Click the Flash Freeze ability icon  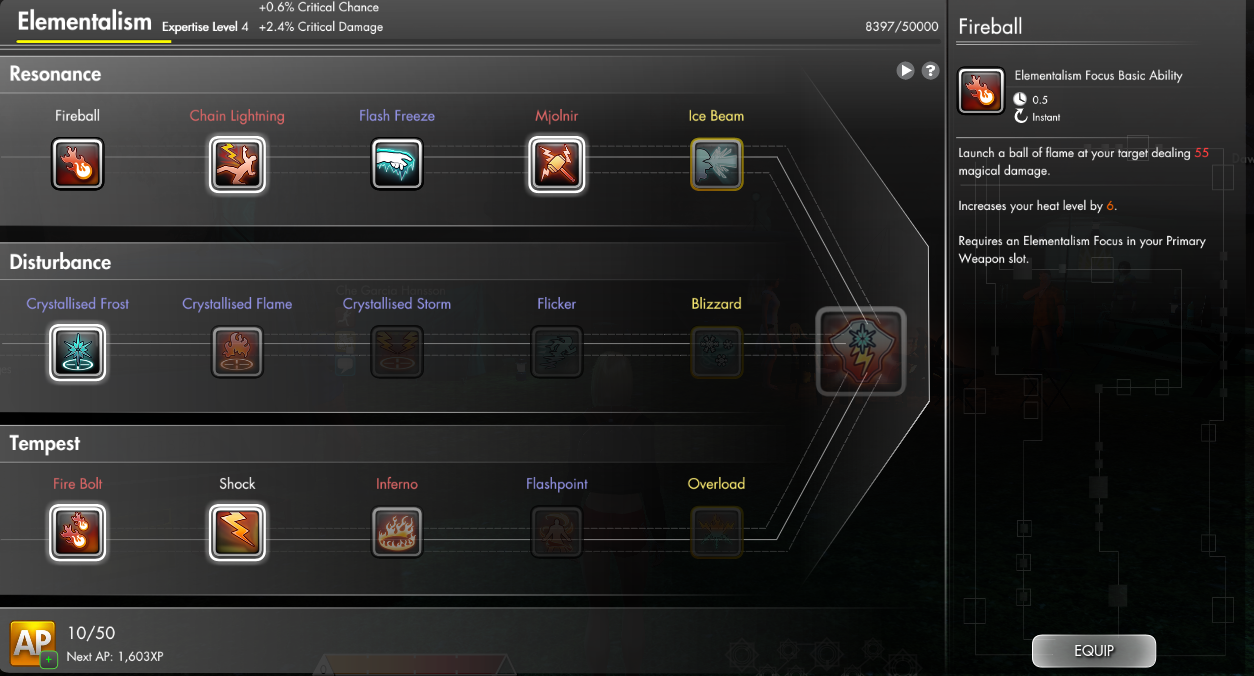[x=397, y=164]
